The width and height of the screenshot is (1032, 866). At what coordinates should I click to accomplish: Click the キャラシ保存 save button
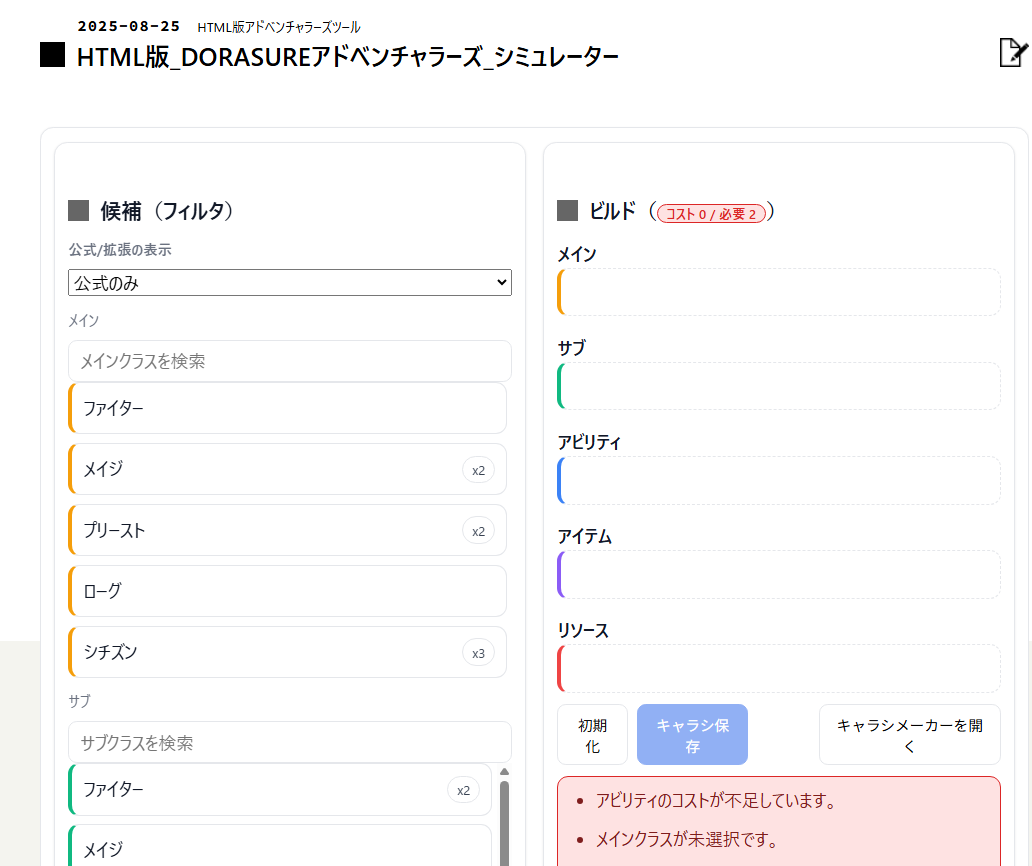pyautogui.click(x=692, y=735)
